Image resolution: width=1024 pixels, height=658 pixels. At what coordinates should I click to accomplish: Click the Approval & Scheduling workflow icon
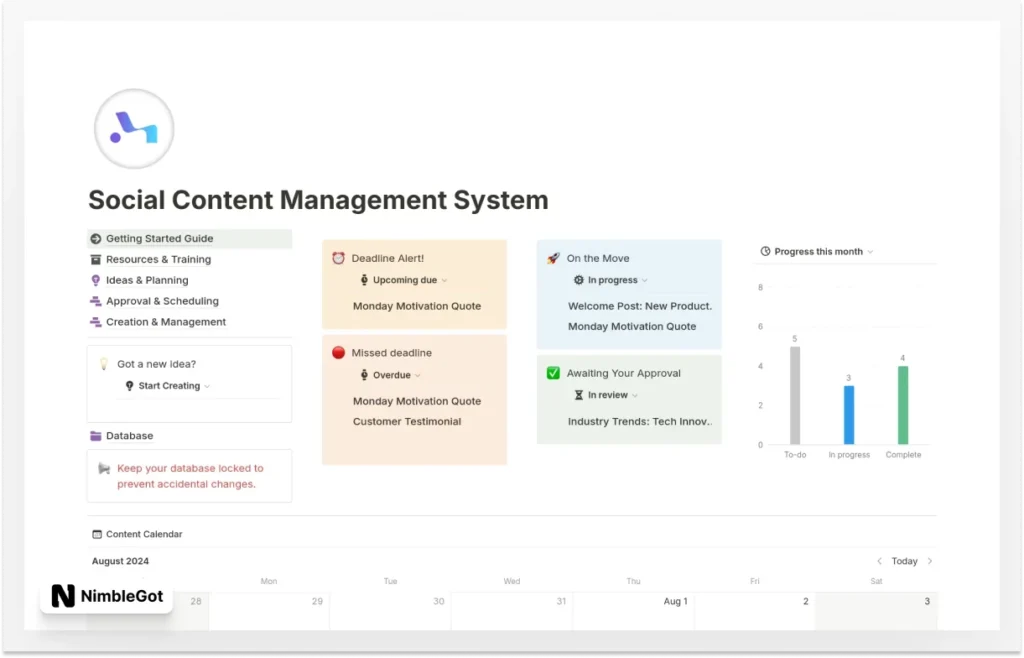coord(97,301)
